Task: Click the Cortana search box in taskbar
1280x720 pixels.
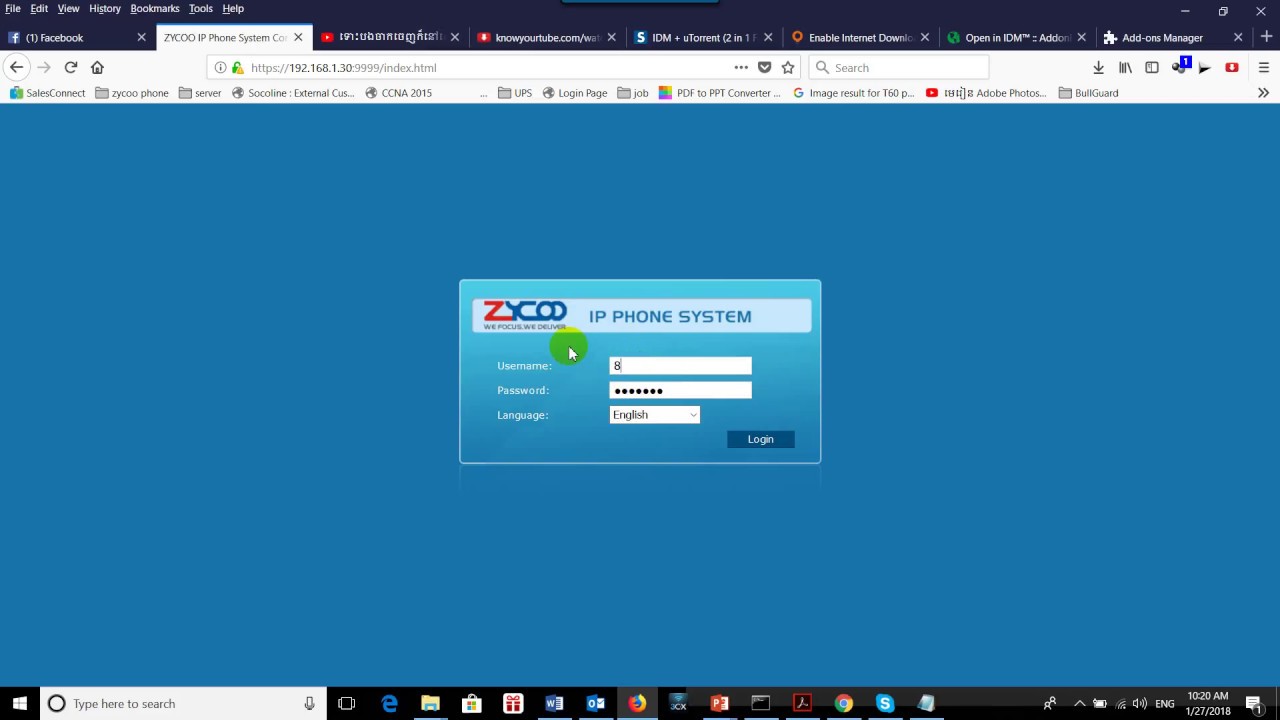Action: tap(183, 703)
